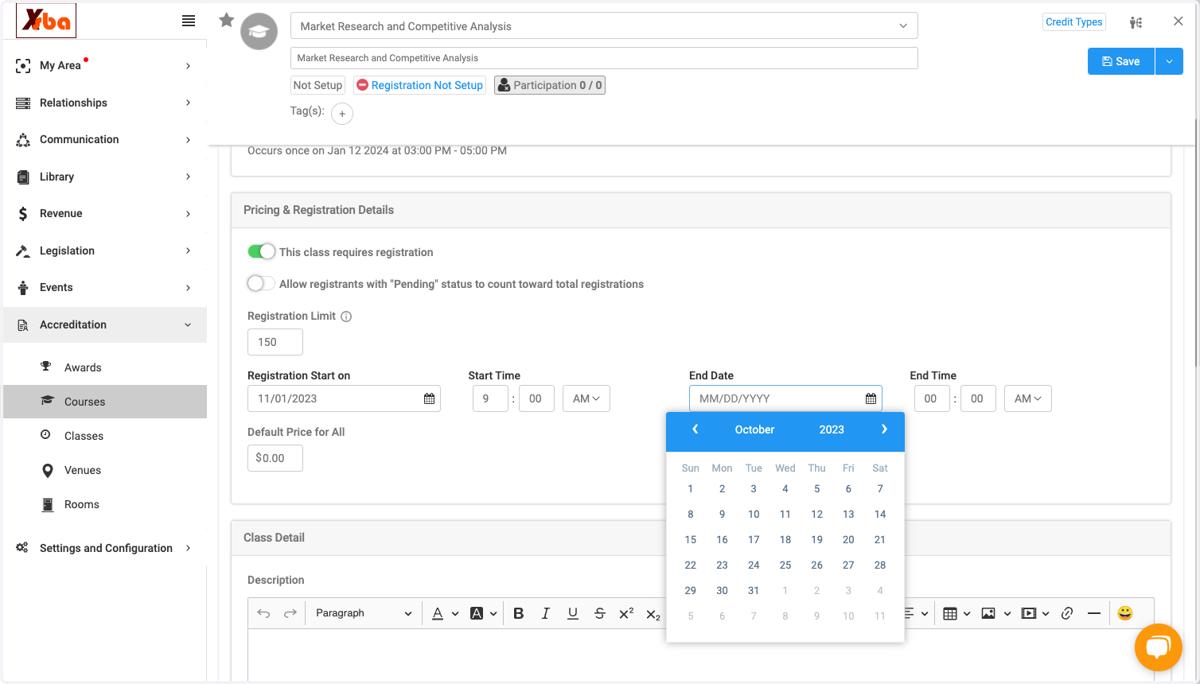Open the Events menu
The height and width of the screenshot is (684, 1200).
point(104,288)
